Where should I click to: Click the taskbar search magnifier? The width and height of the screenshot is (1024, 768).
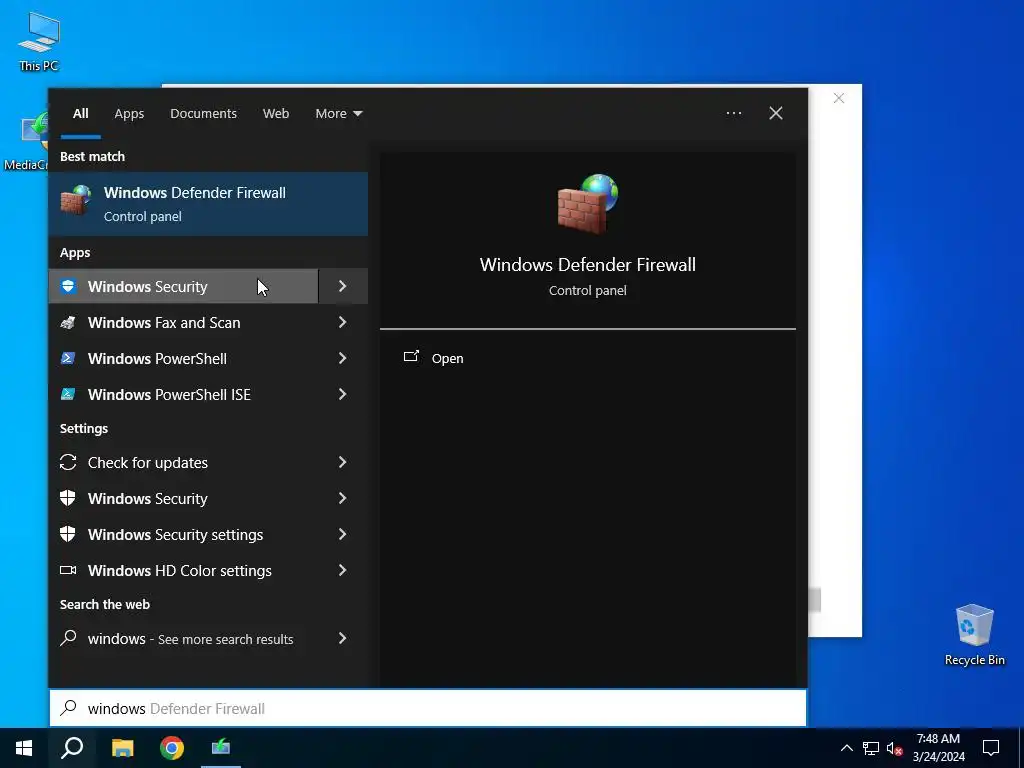pyautogui.click(x=72, y=748)
